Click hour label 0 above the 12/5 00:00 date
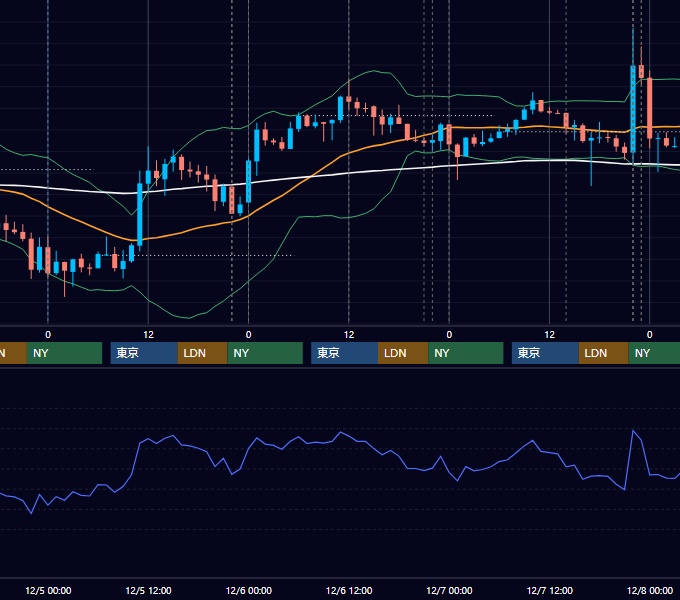 (48, 335)
